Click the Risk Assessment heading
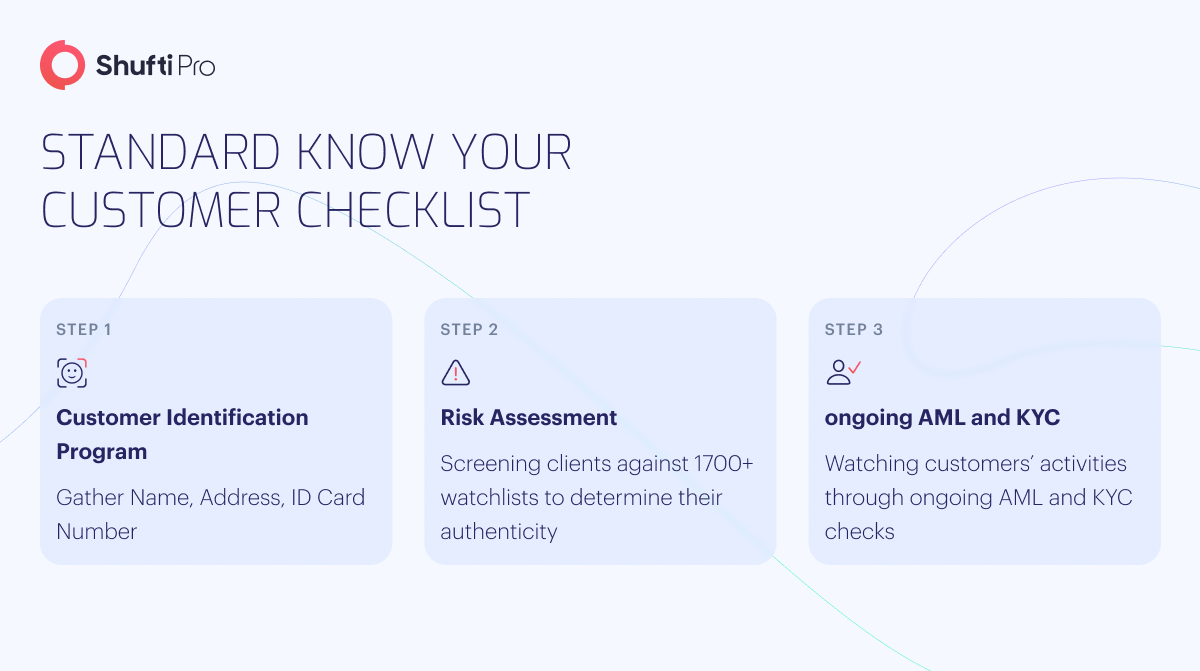Screen dimensions: 1200x671 point(529,417)
